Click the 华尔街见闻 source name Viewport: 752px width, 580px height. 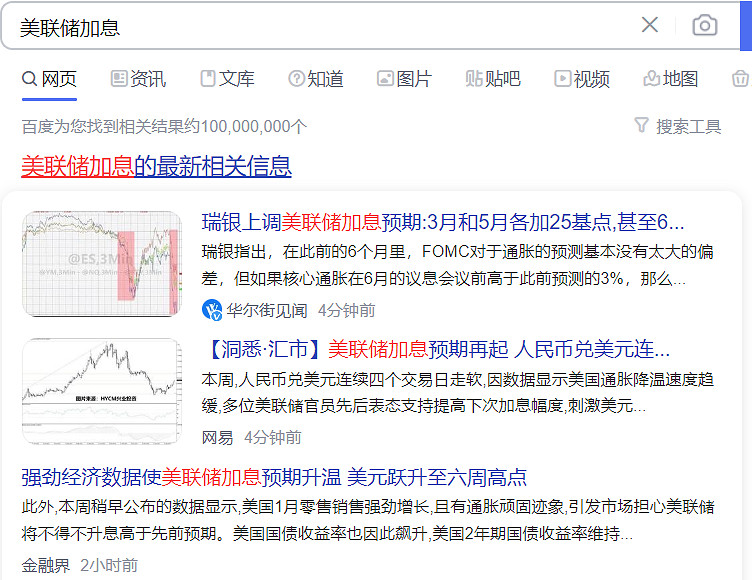(267, 310)
